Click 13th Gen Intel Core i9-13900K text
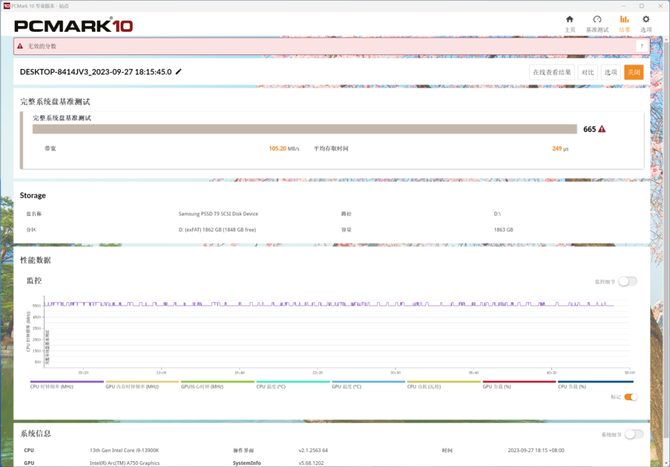Screen dimensions: 670x467 point(124,450)
